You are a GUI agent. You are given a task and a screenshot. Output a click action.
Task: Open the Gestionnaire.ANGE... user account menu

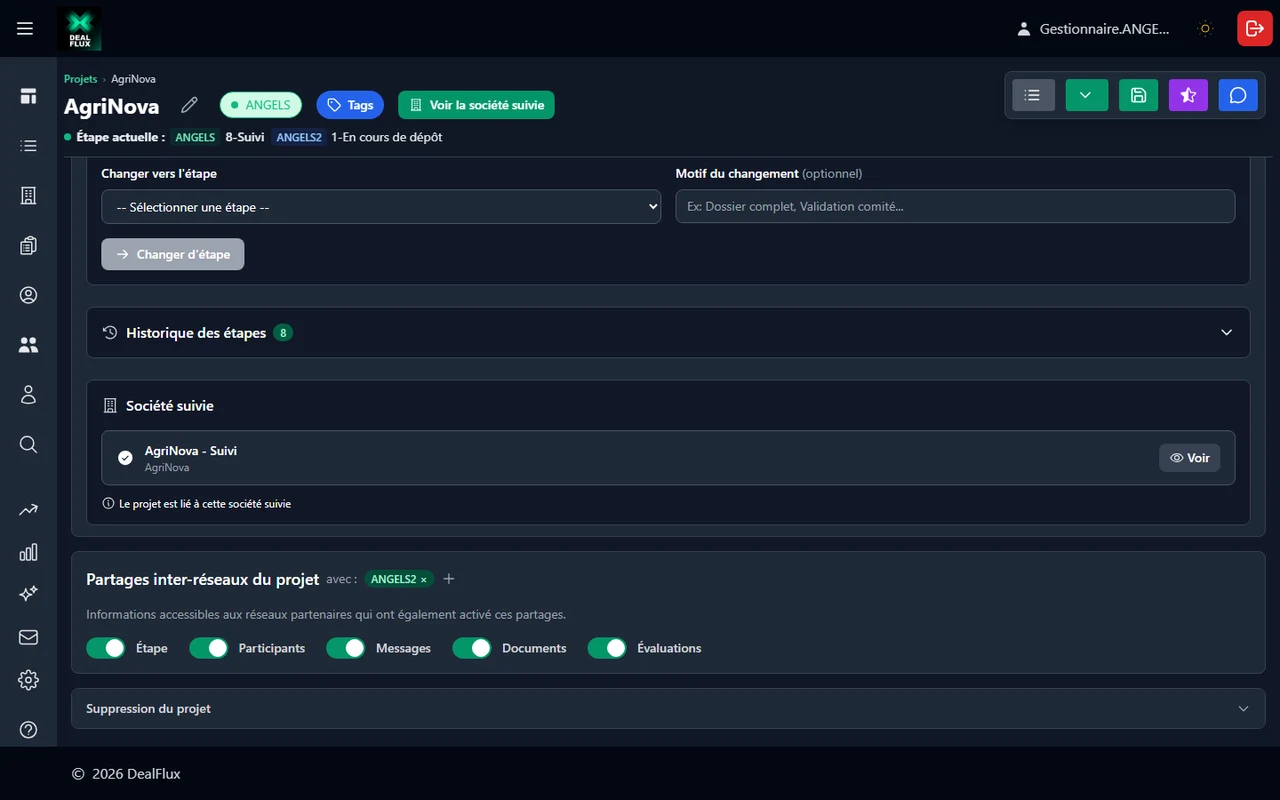point(1093,29)
